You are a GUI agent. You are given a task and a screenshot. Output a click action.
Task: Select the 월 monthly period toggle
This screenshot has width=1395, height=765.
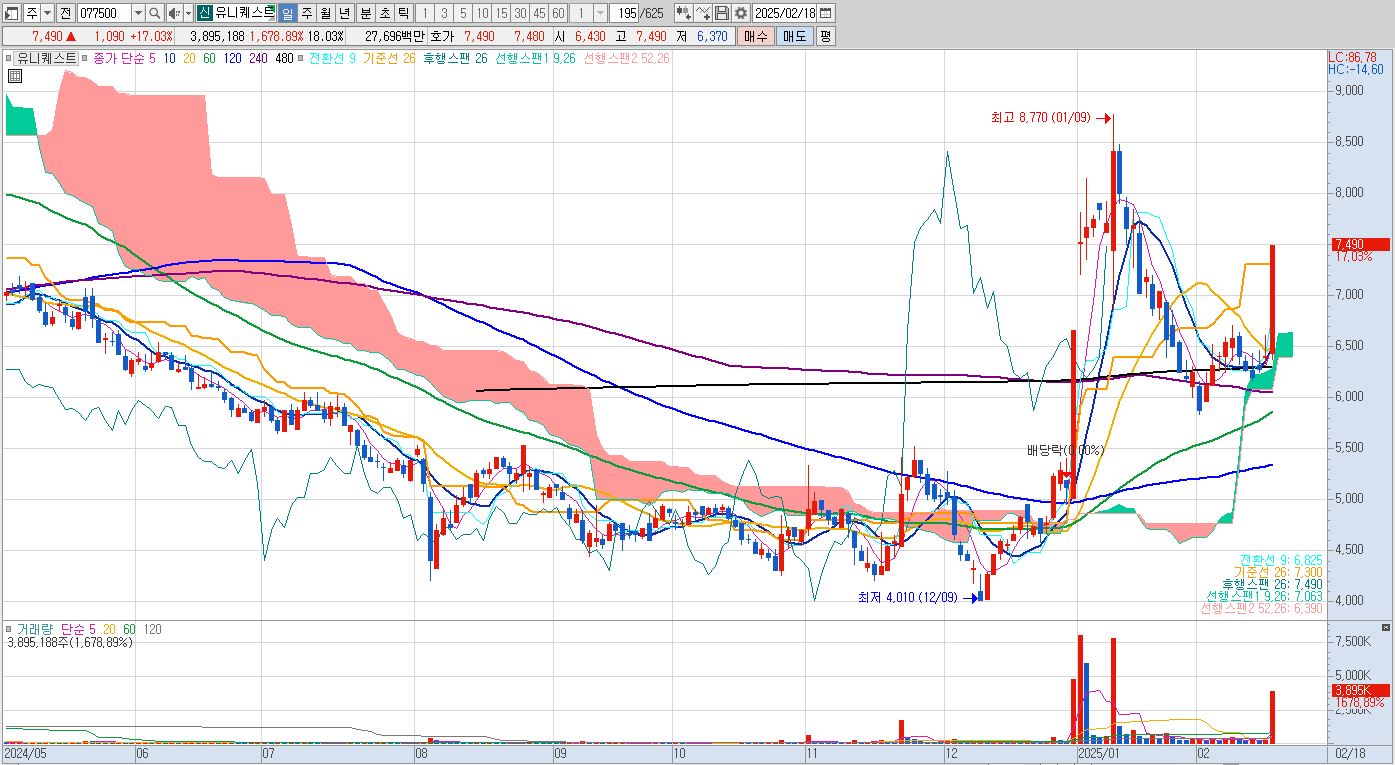[326, 13]
